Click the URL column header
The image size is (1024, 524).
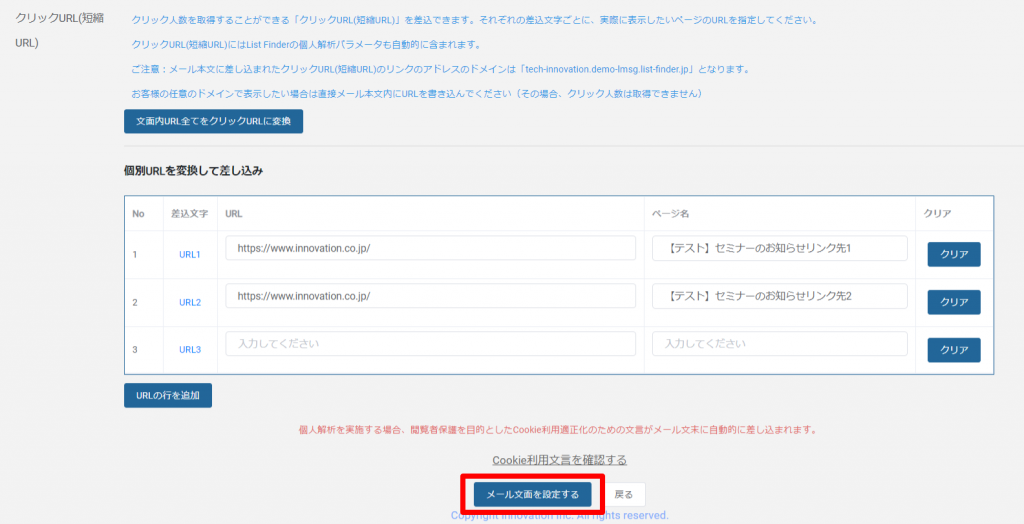click(x=234, y=214)
